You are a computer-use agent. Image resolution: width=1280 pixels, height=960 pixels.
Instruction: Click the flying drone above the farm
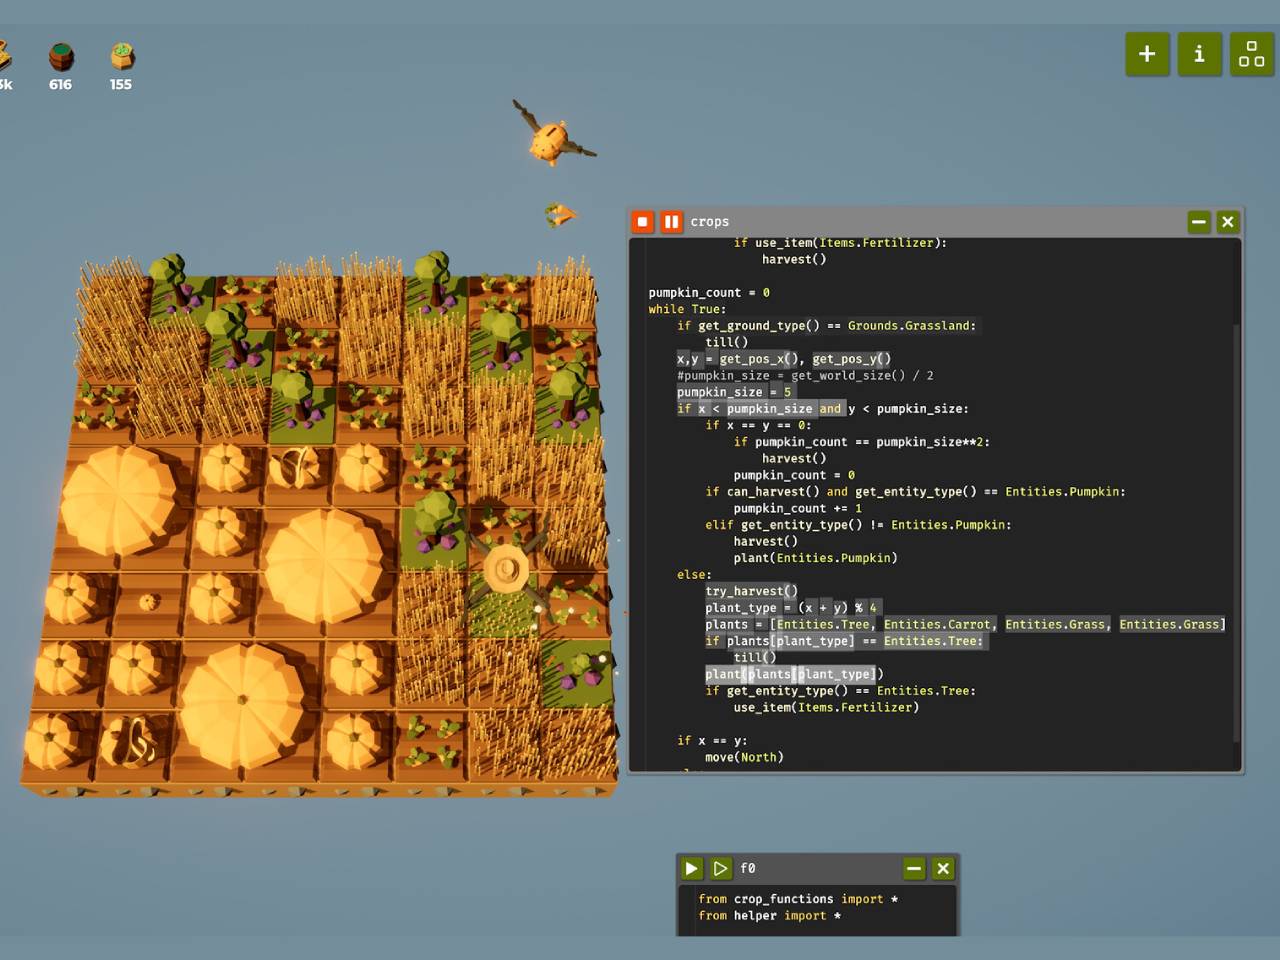(551, 138)
